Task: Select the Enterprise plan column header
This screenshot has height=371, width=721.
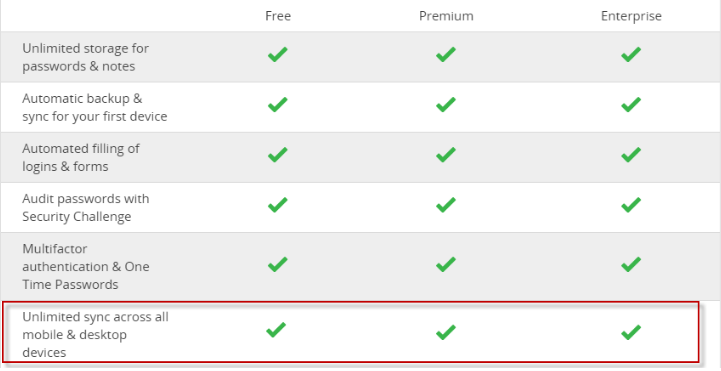Action: (631, 16)
